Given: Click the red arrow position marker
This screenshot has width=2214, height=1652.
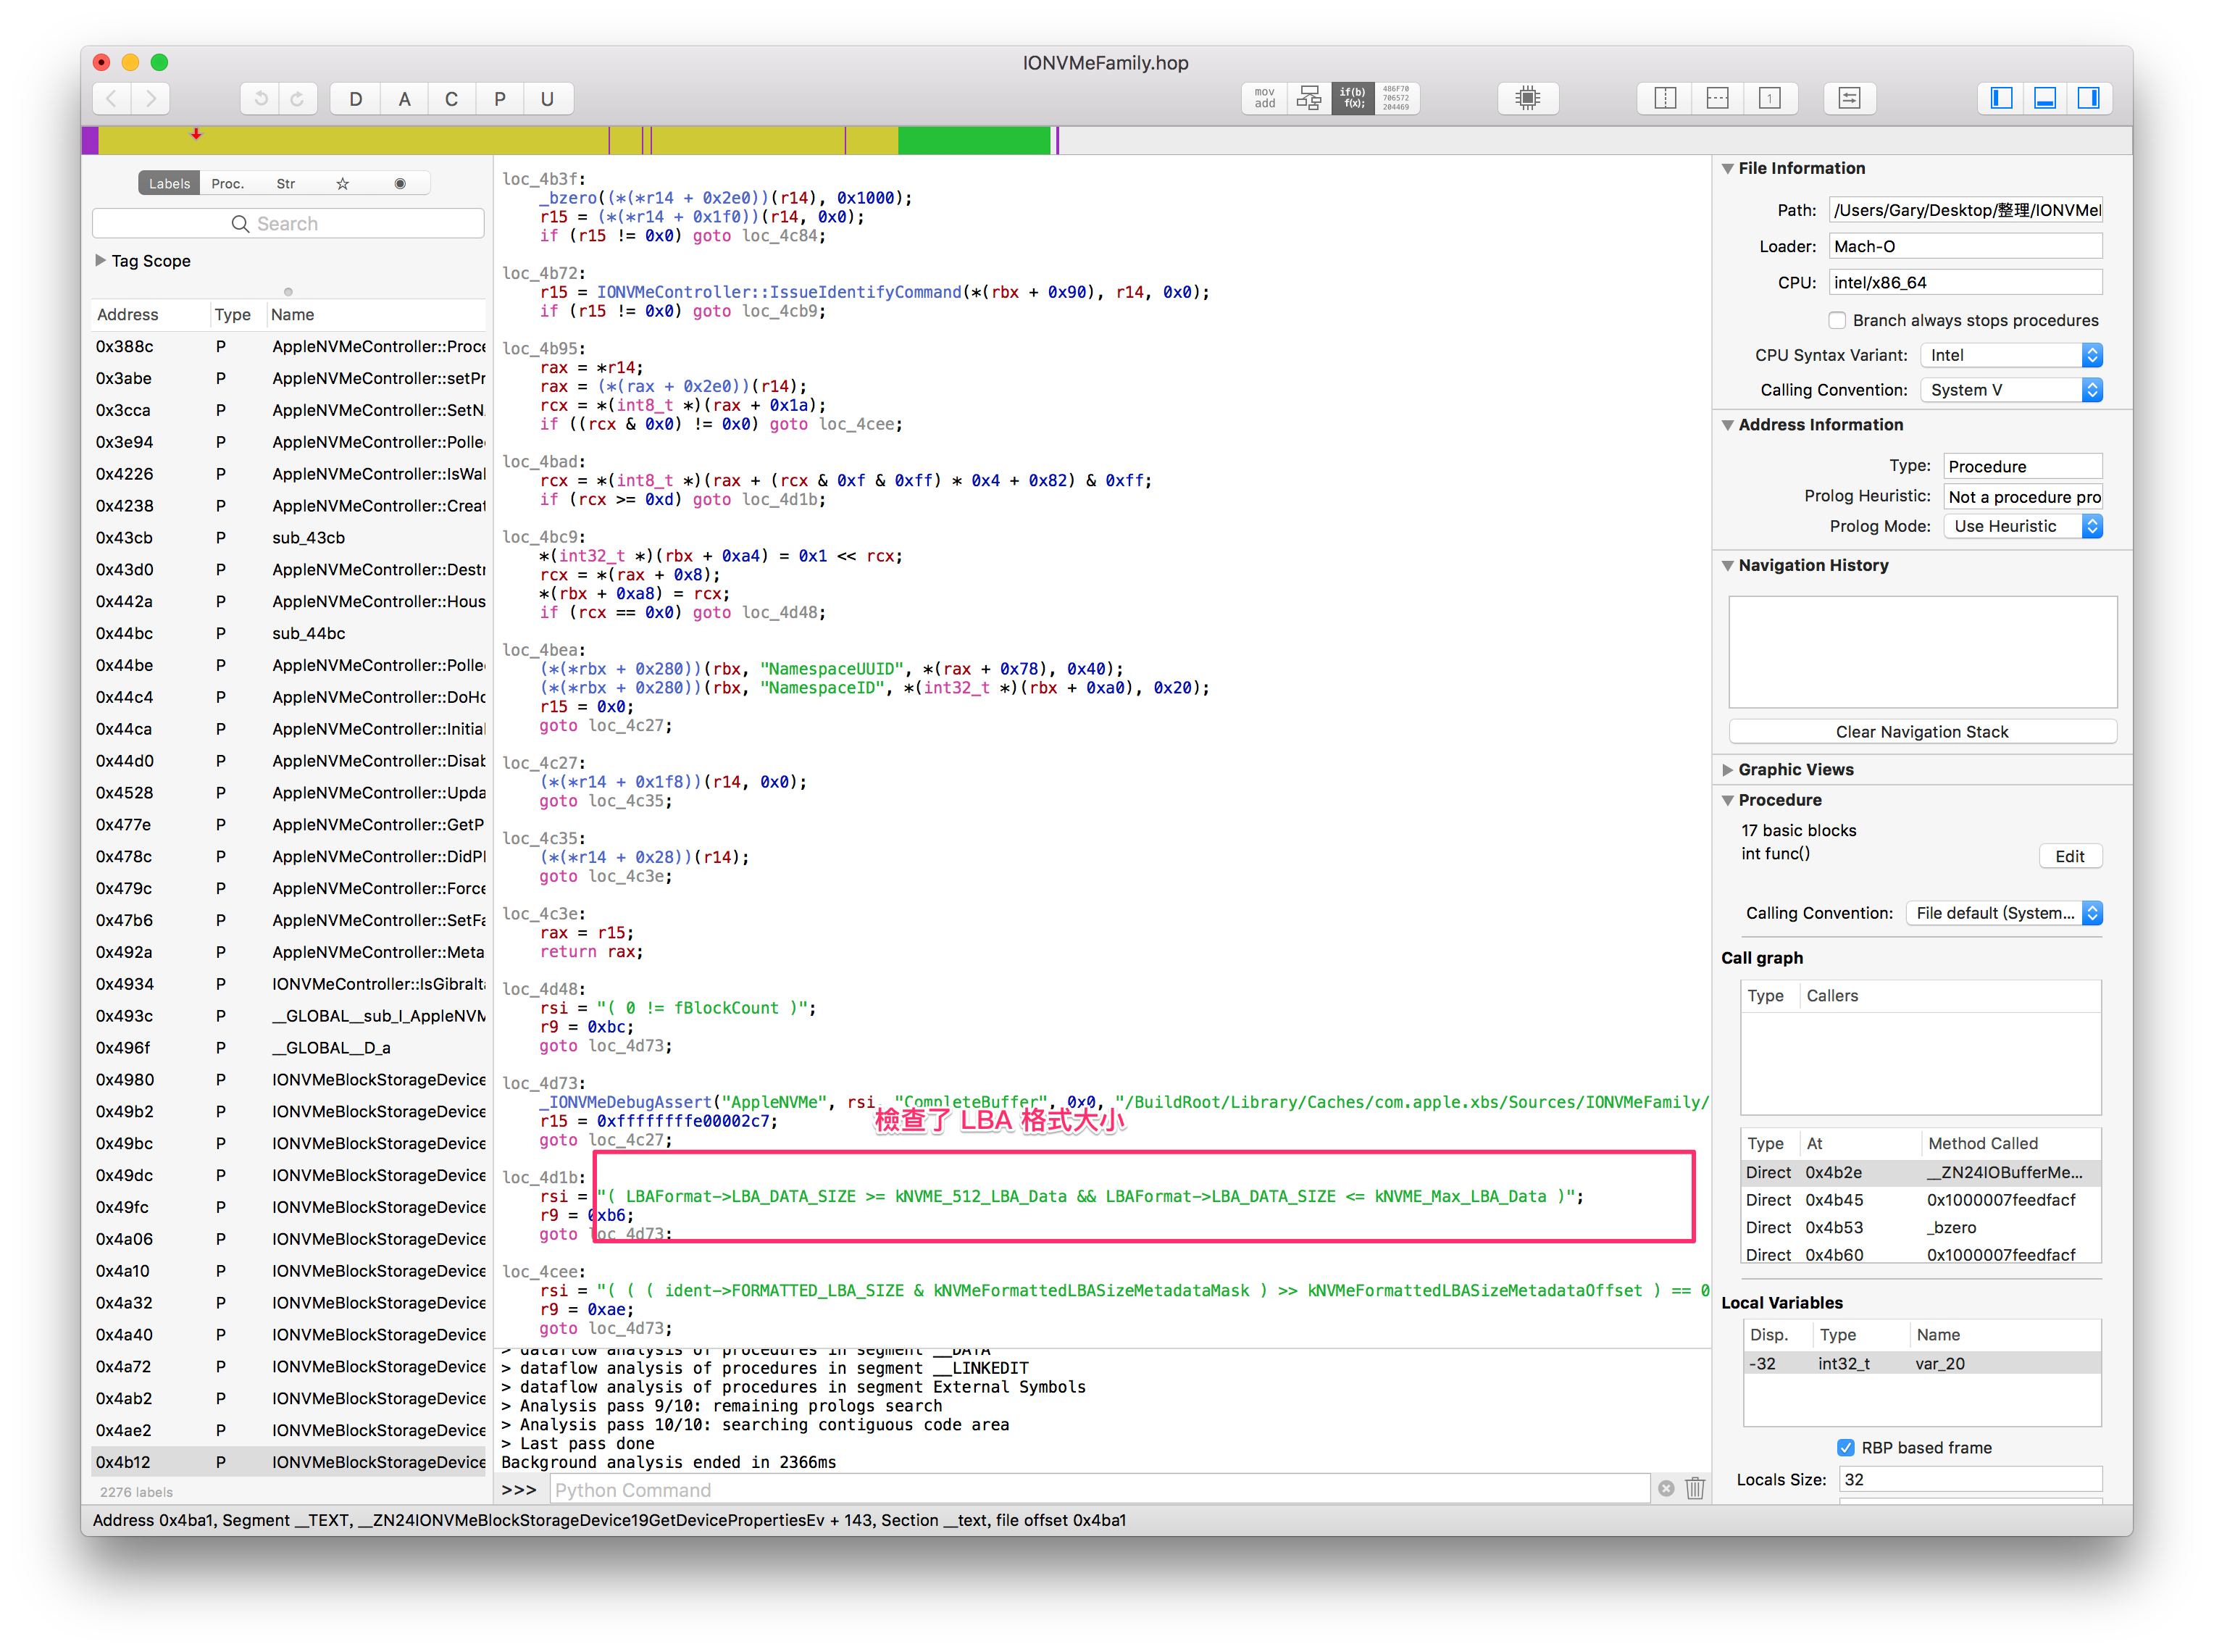Looking at the screenshot, I should click(196, 134).
